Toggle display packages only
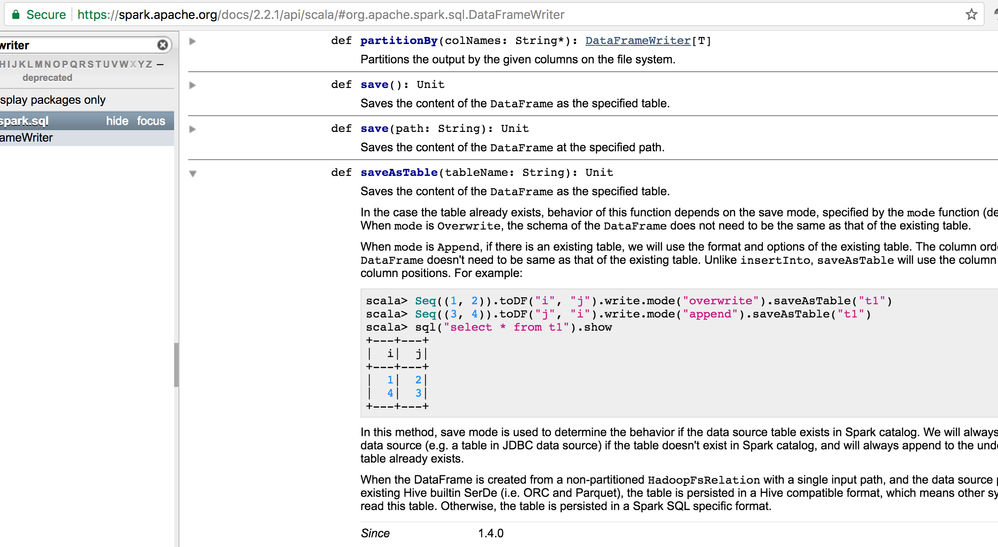The height and width of the screenshot is (547, 998). [53, 100]
